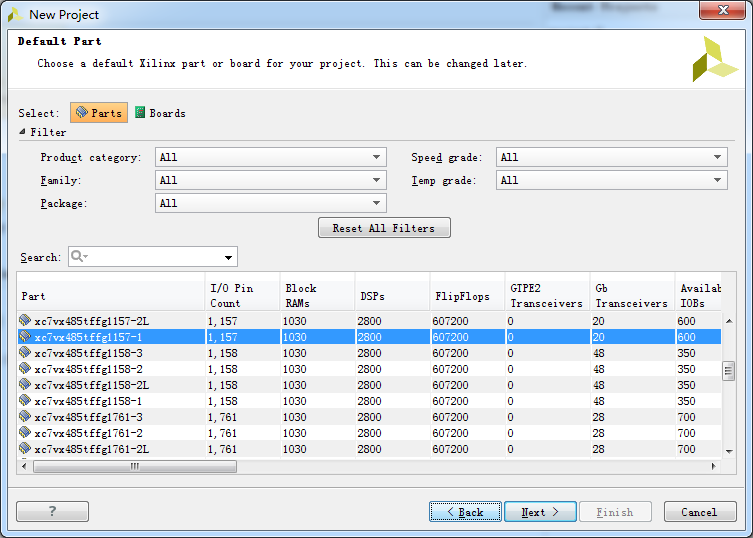Click the right arrow of the horizontal scrollbar
This screenshot has height=538, width=753.
coord(714,466)
